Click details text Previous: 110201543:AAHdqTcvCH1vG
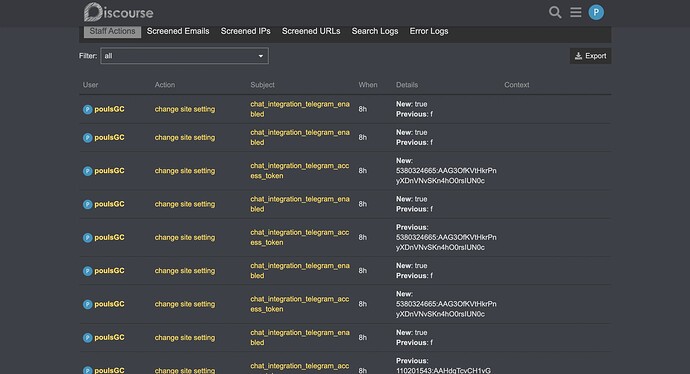 [443, 366]
